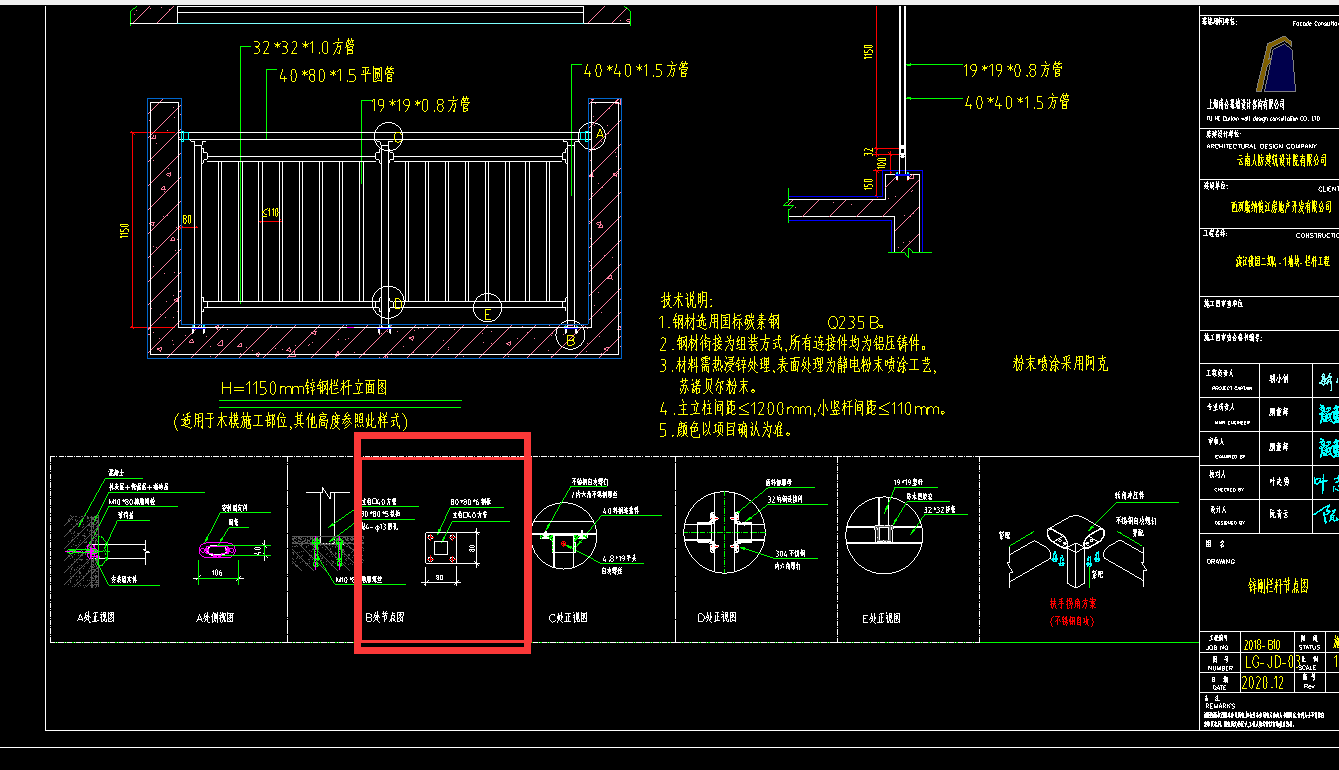This screenshot has width=1339, height=770.
Task: Select detail callout bubble D on elevation
Action: [x=389, y=303]
